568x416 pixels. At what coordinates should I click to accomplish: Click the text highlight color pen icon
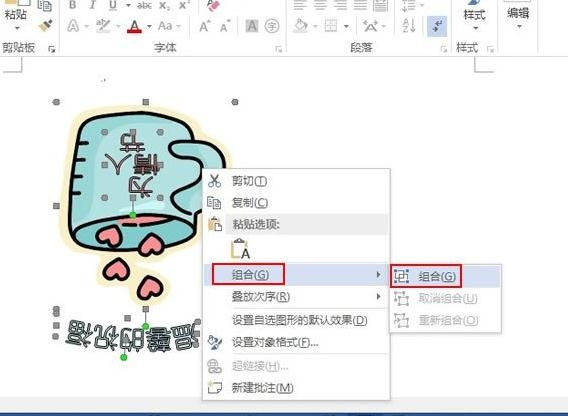103,26
